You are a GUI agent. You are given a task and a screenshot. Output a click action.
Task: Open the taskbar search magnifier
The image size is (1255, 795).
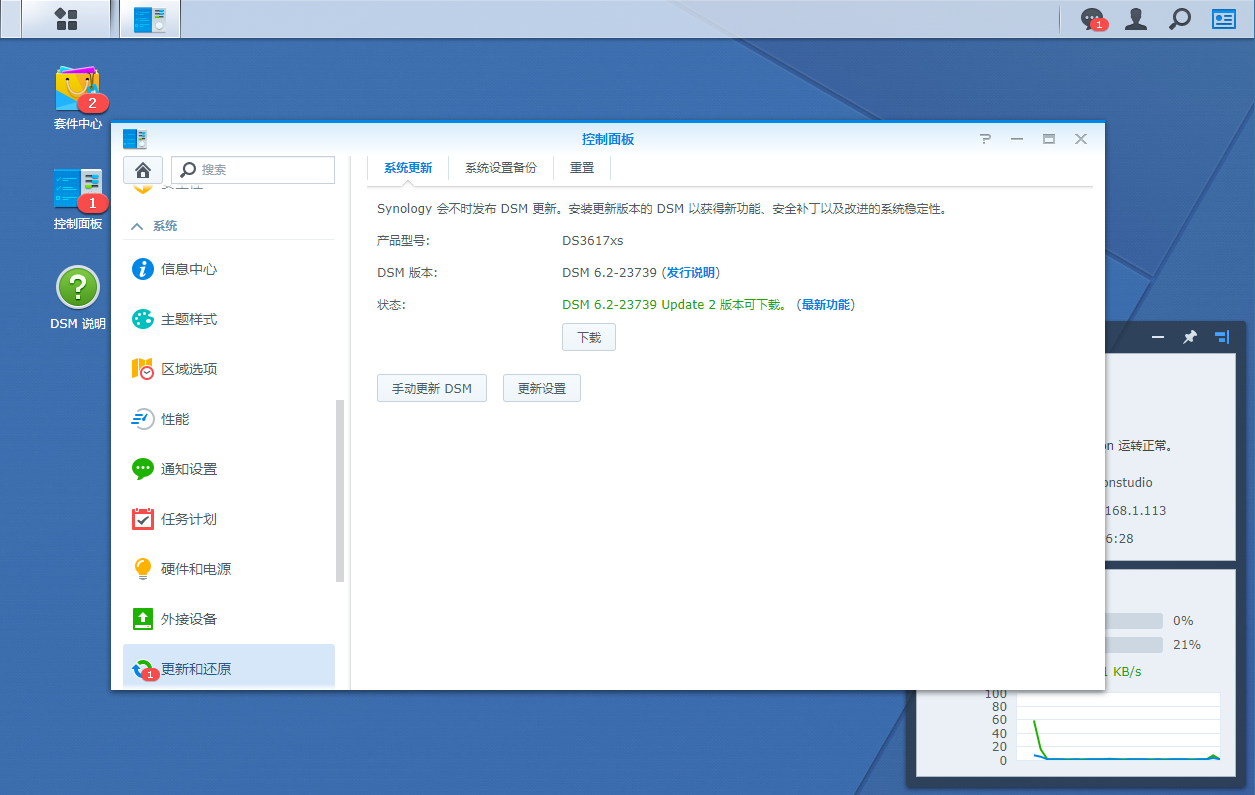pyautogui.click(x=1178, y=18)
